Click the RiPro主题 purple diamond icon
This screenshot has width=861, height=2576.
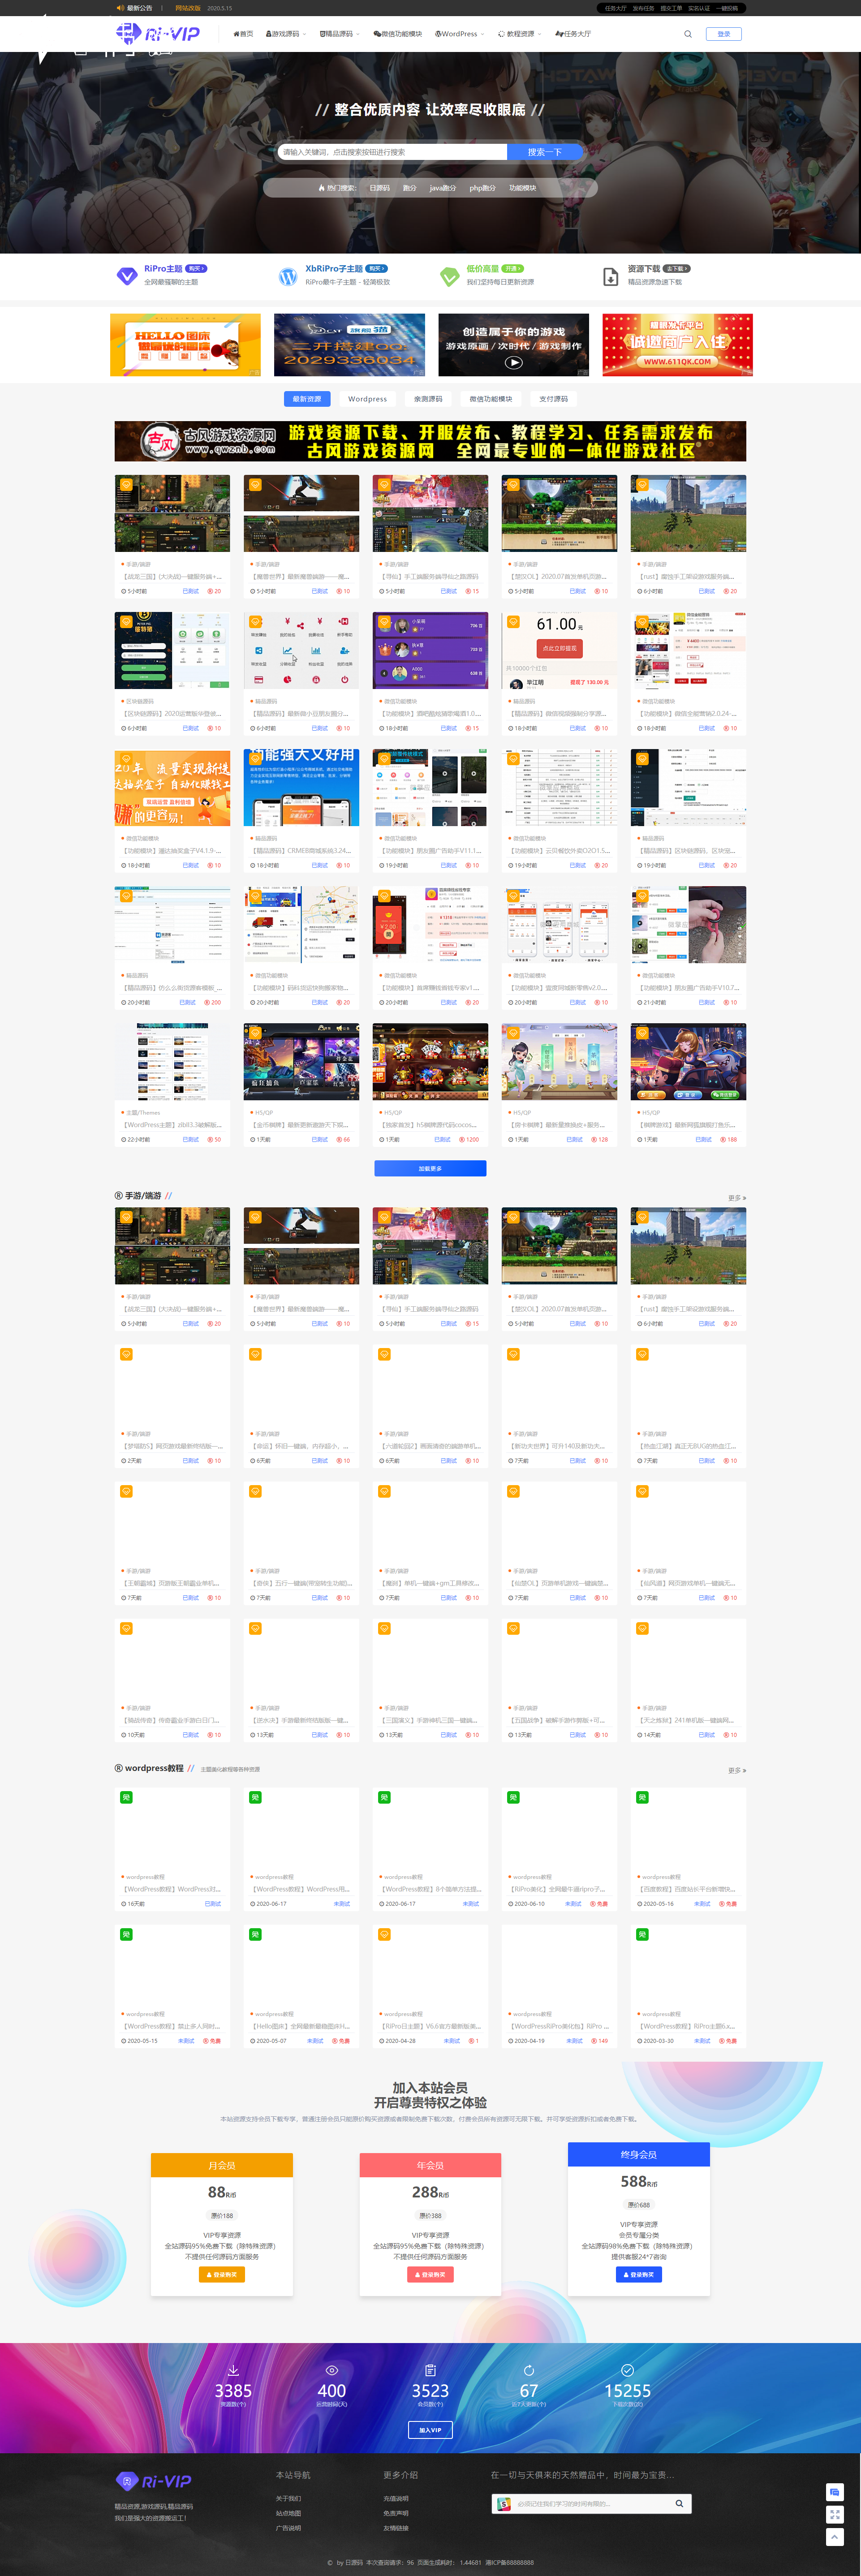tap(127, 276)
